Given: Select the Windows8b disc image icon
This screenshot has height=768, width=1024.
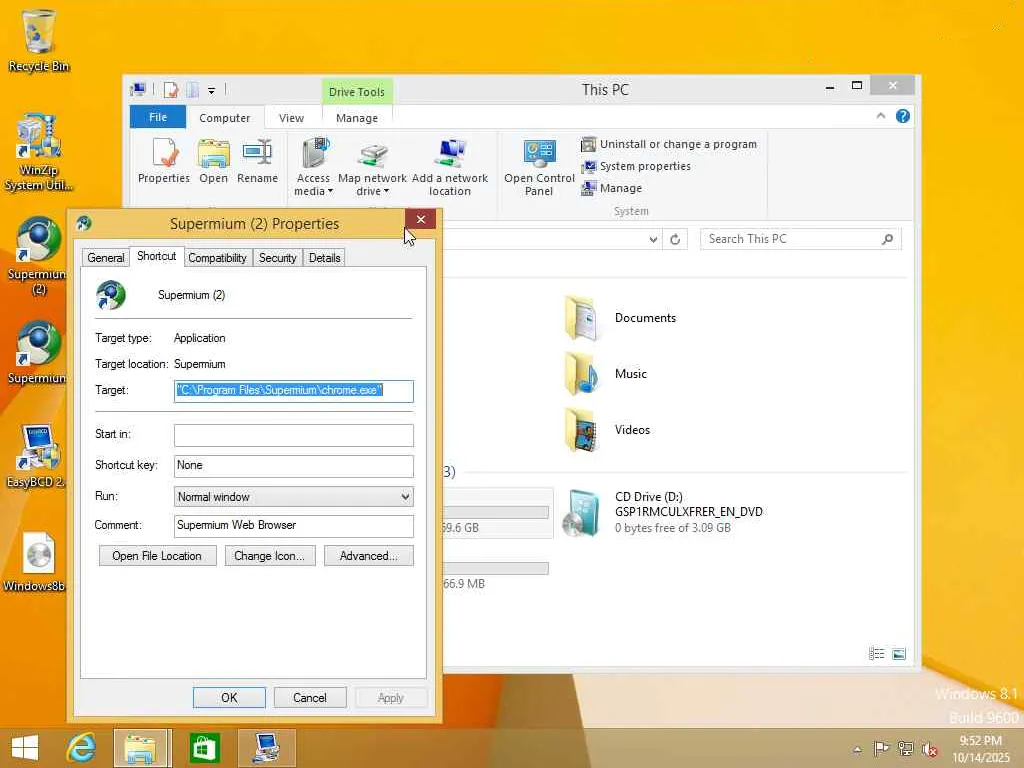Looking at the screenshot, I should point(37,562).
